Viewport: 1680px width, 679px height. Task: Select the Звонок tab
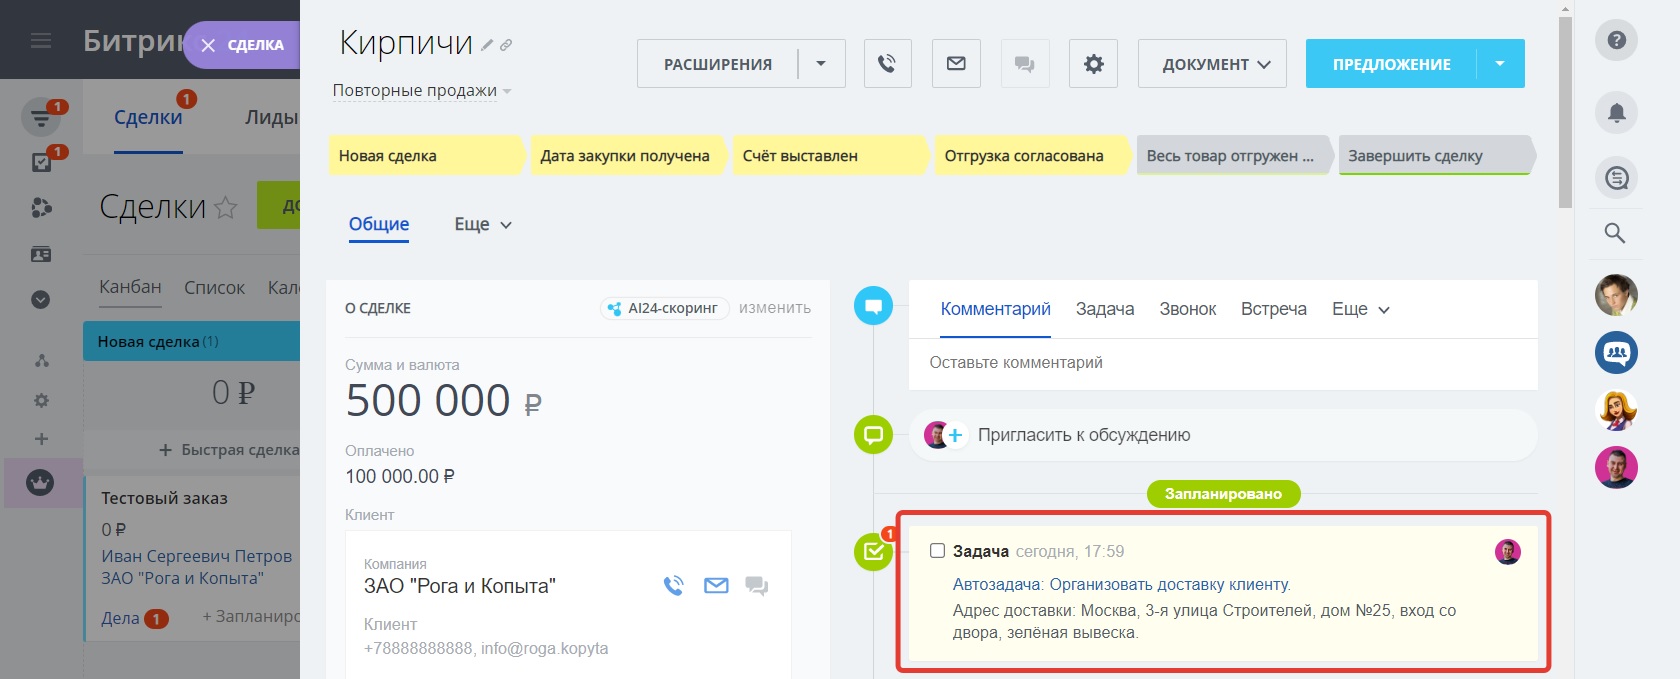point(1187,309)
